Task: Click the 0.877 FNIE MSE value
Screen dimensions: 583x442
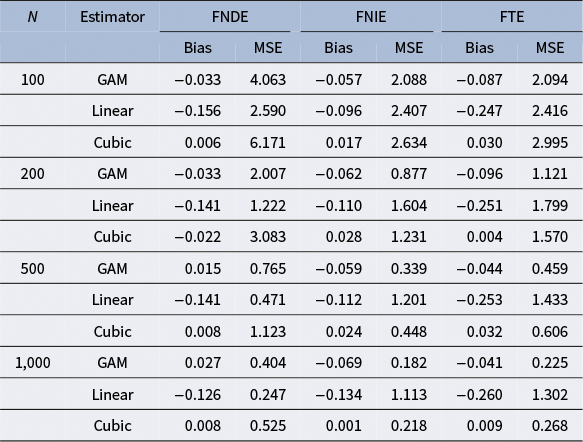Action: click(409, 174)
